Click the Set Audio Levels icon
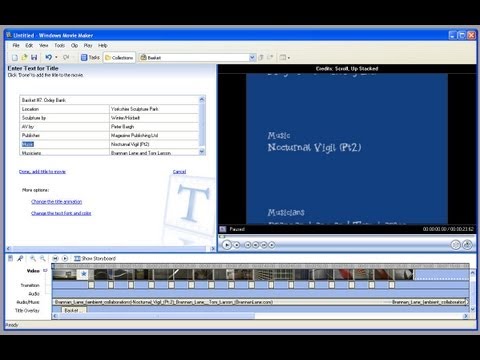Screen dimensions: 480x360 pos(10,258)
